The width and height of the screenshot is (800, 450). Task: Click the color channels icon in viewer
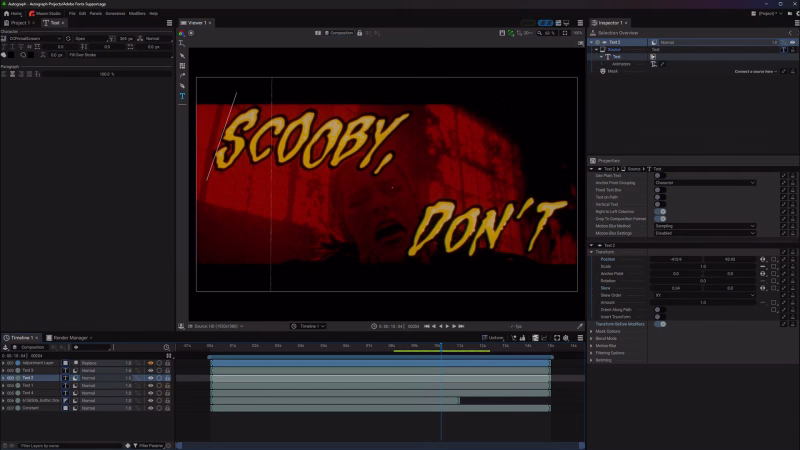pyautogui.click(x=182, y=33)
